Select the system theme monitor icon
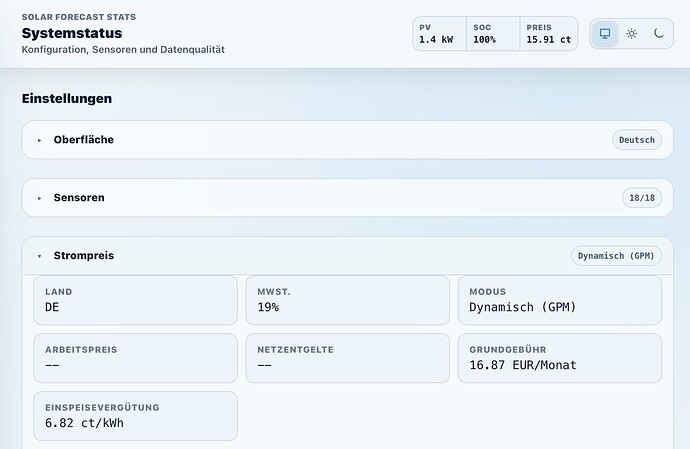The height and width of the screenshot is (449, 690). click(x=605, y=33)
